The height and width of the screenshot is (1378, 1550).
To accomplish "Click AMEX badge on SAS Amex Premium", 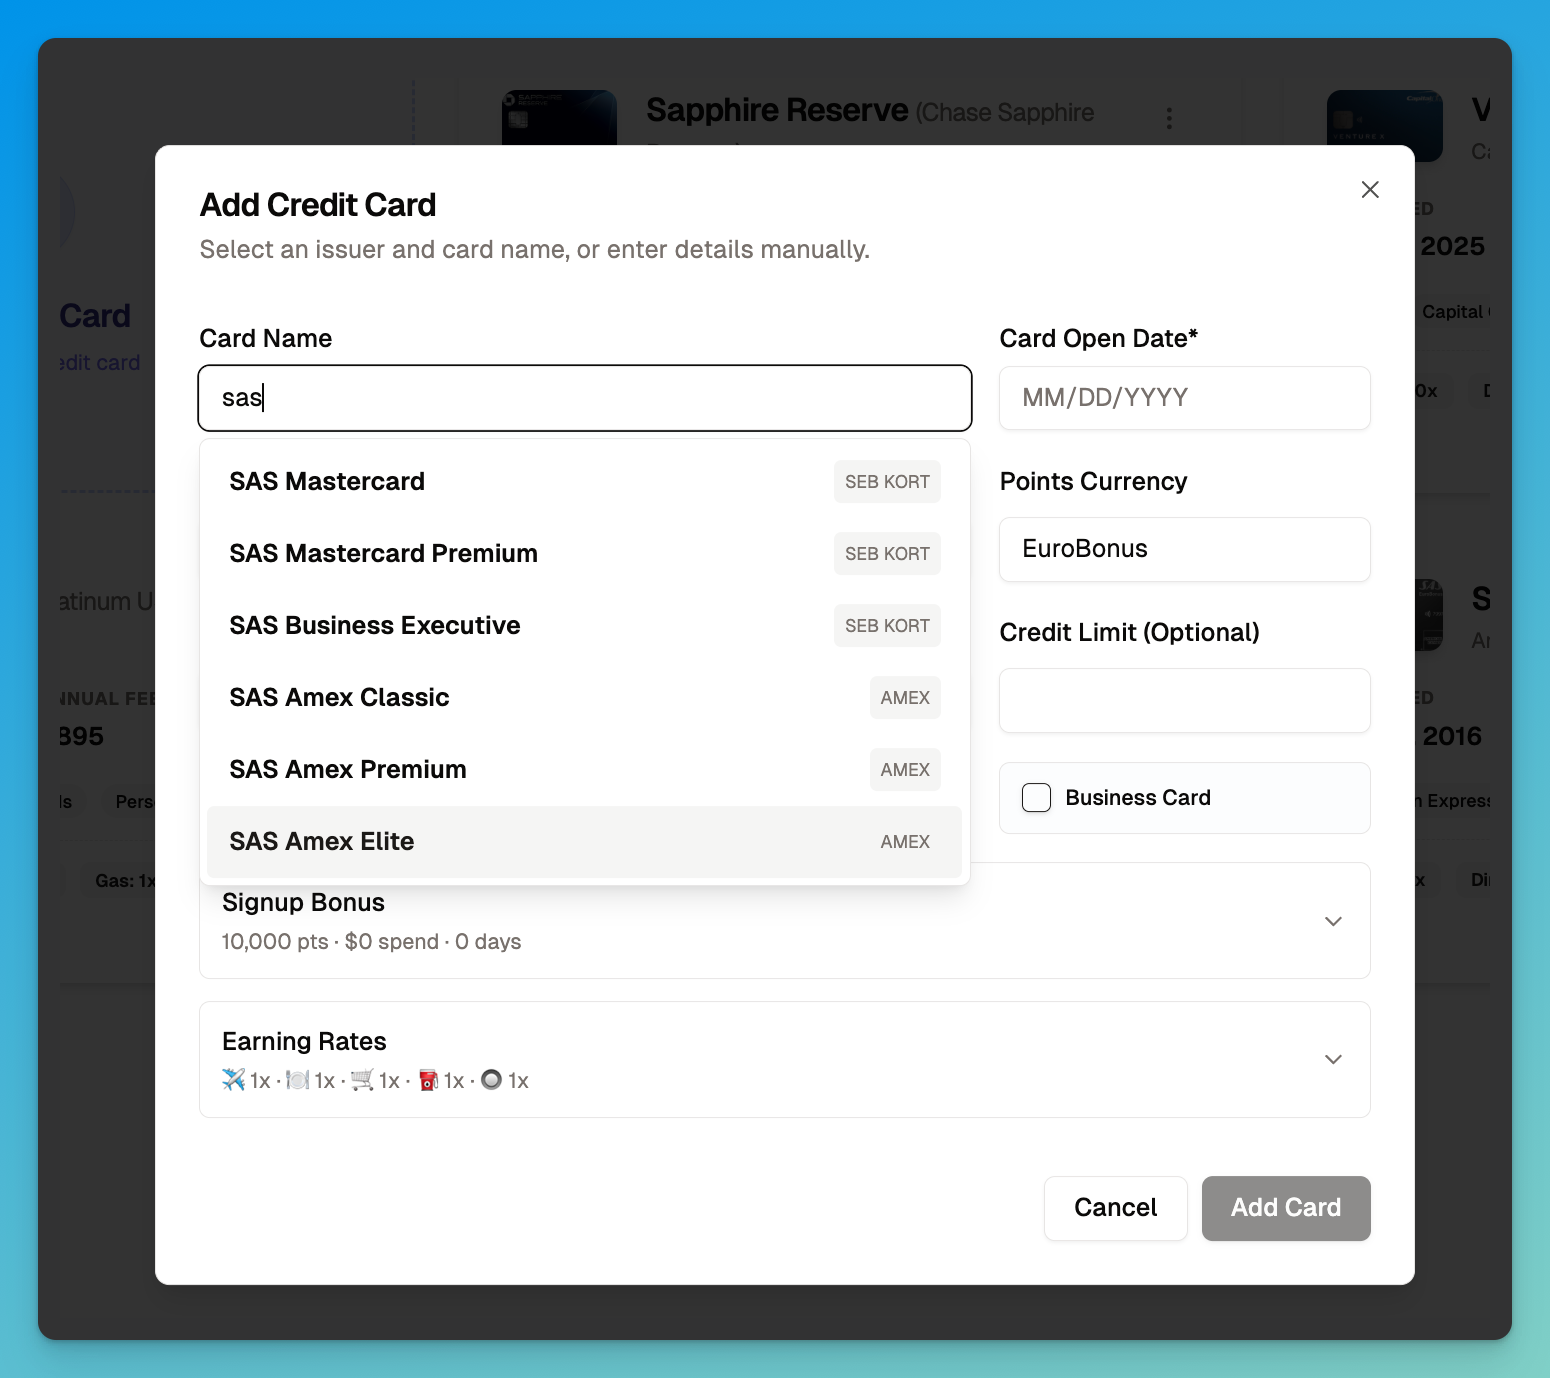I will point(905,770).
